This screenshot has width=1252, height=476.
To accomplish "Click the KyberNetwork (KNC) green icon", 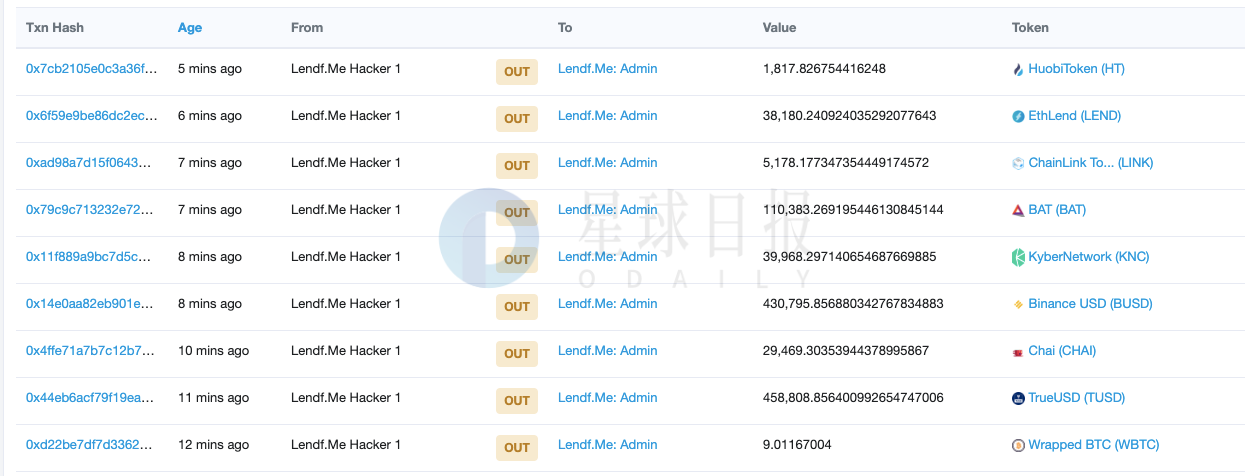I will pyautogui.click(x=1019, y=258).
